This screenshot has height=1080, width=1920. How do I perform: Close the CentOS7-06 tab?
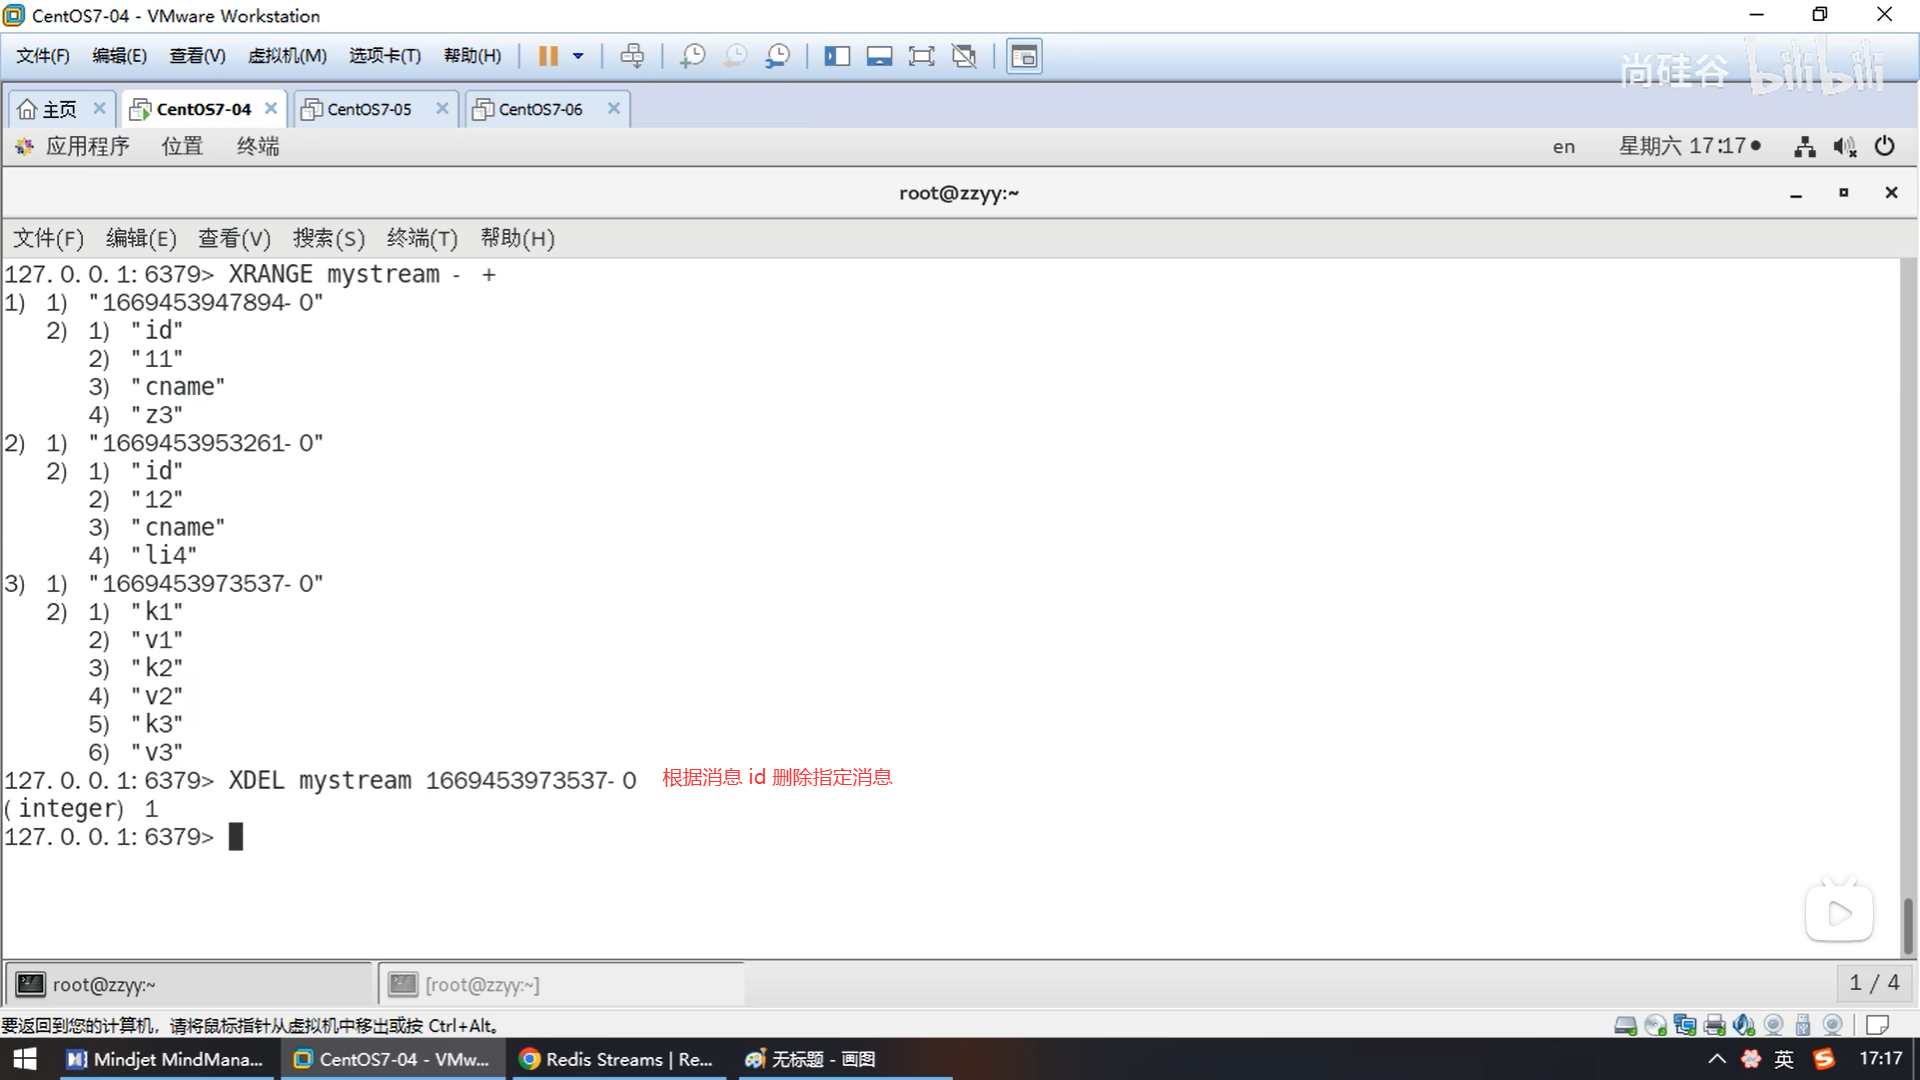tap(614, 108)
